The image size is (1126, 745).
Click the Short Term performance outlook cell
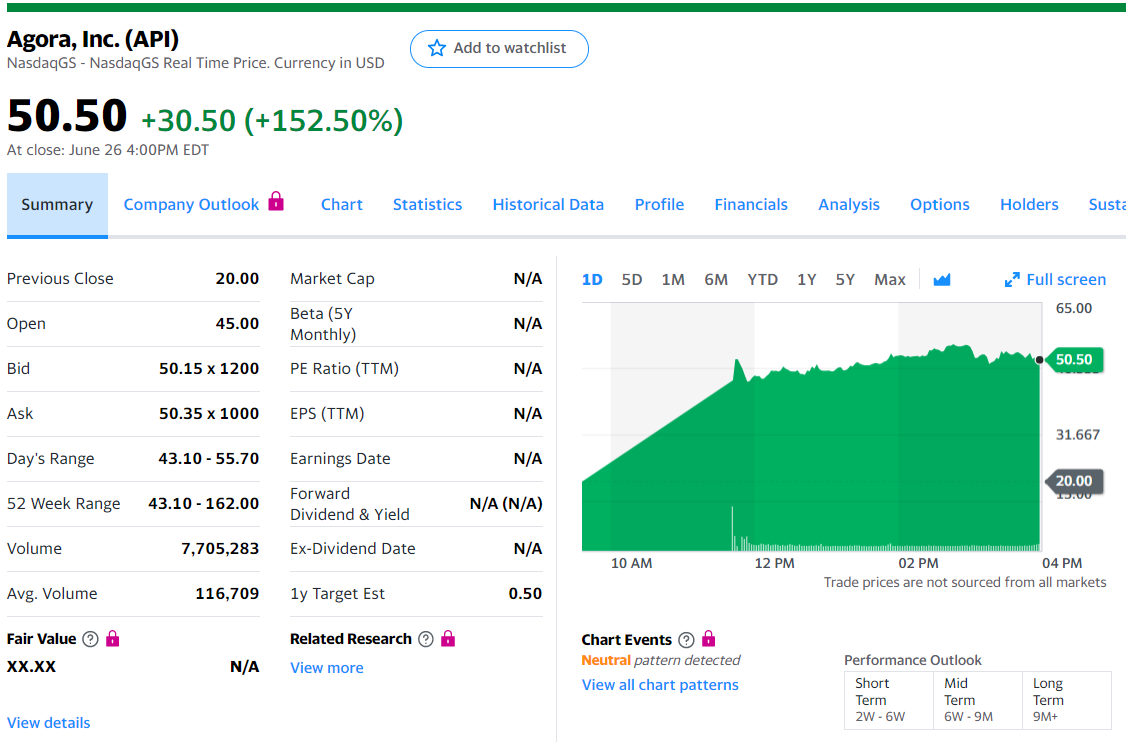point(889,700)
